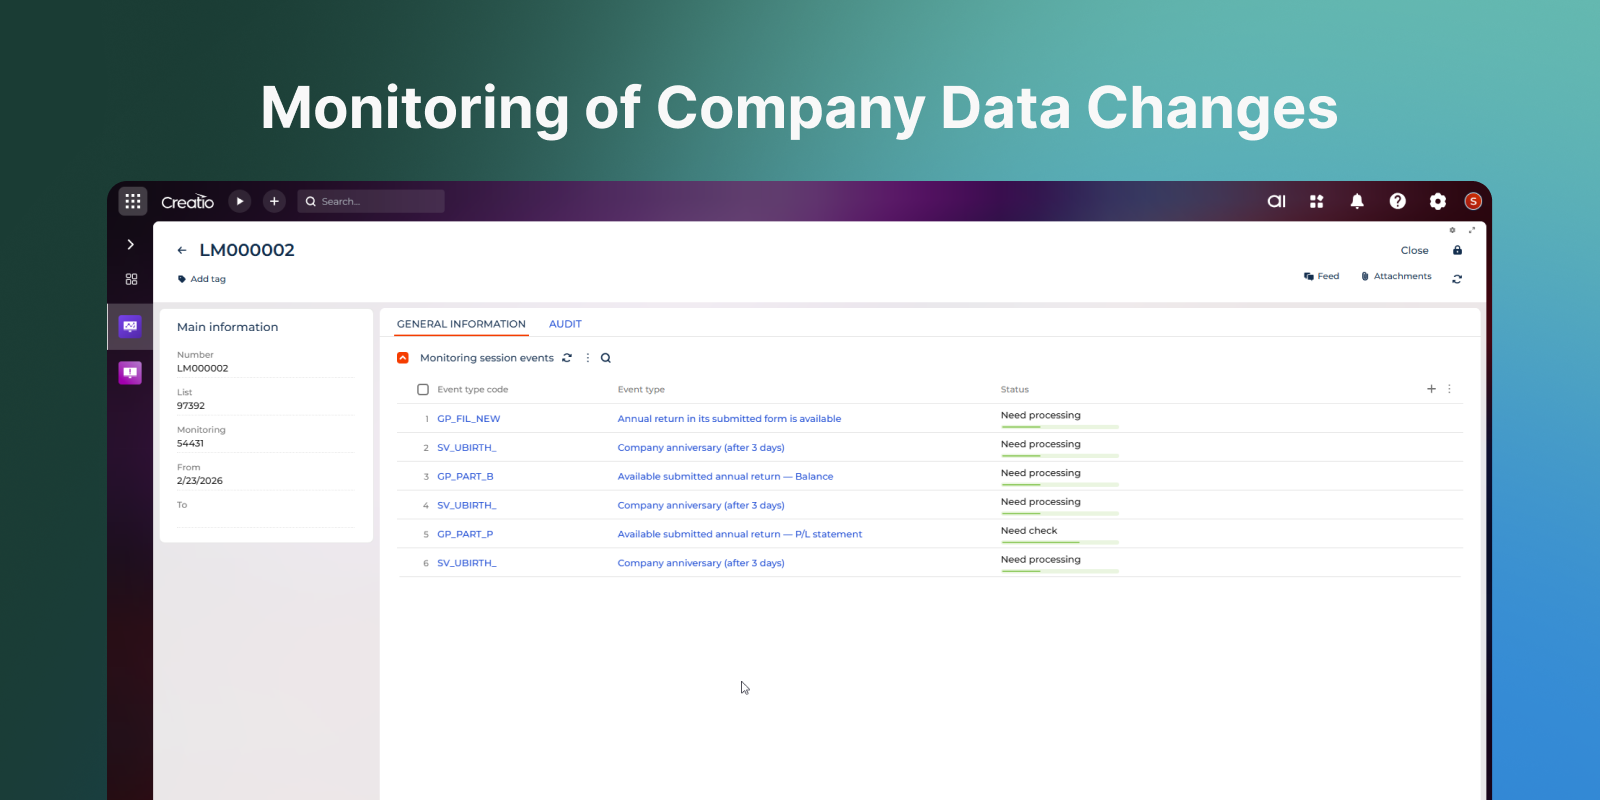
Task: Open the GP_FIL_NEW event code link
Action: [468, 419]
